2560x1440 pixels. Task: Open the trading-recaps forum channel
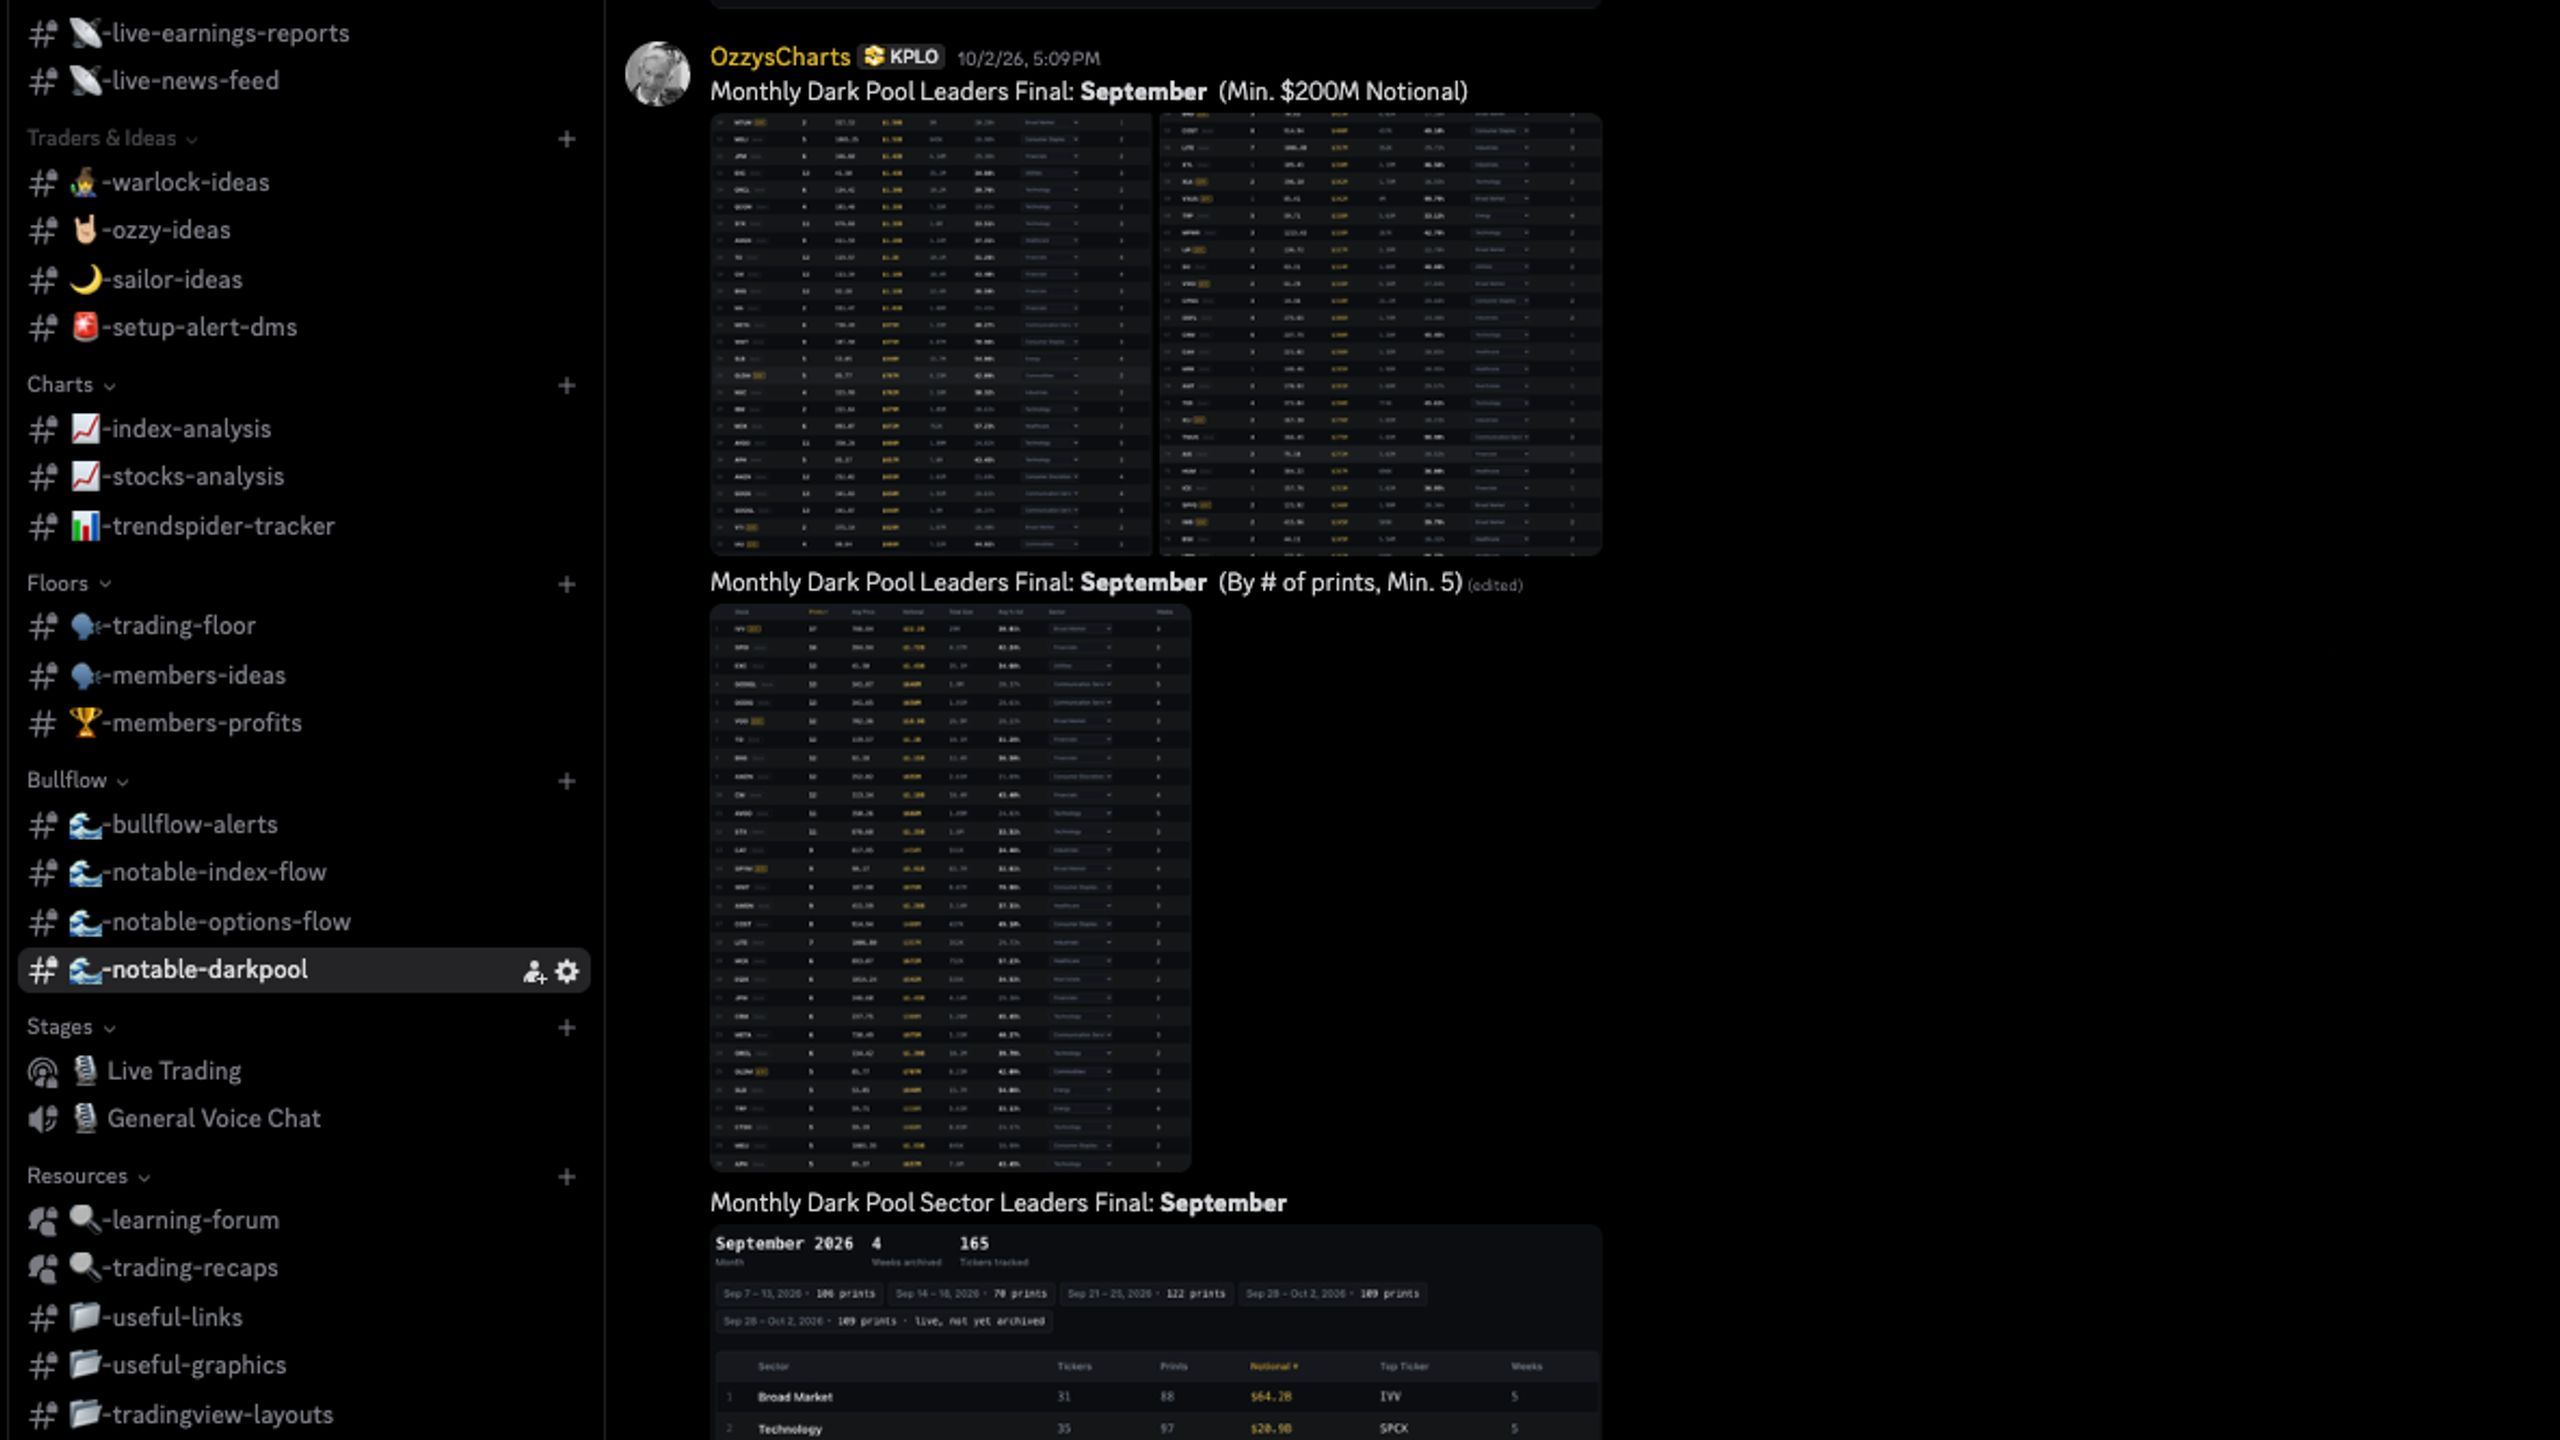point(304,1268)
